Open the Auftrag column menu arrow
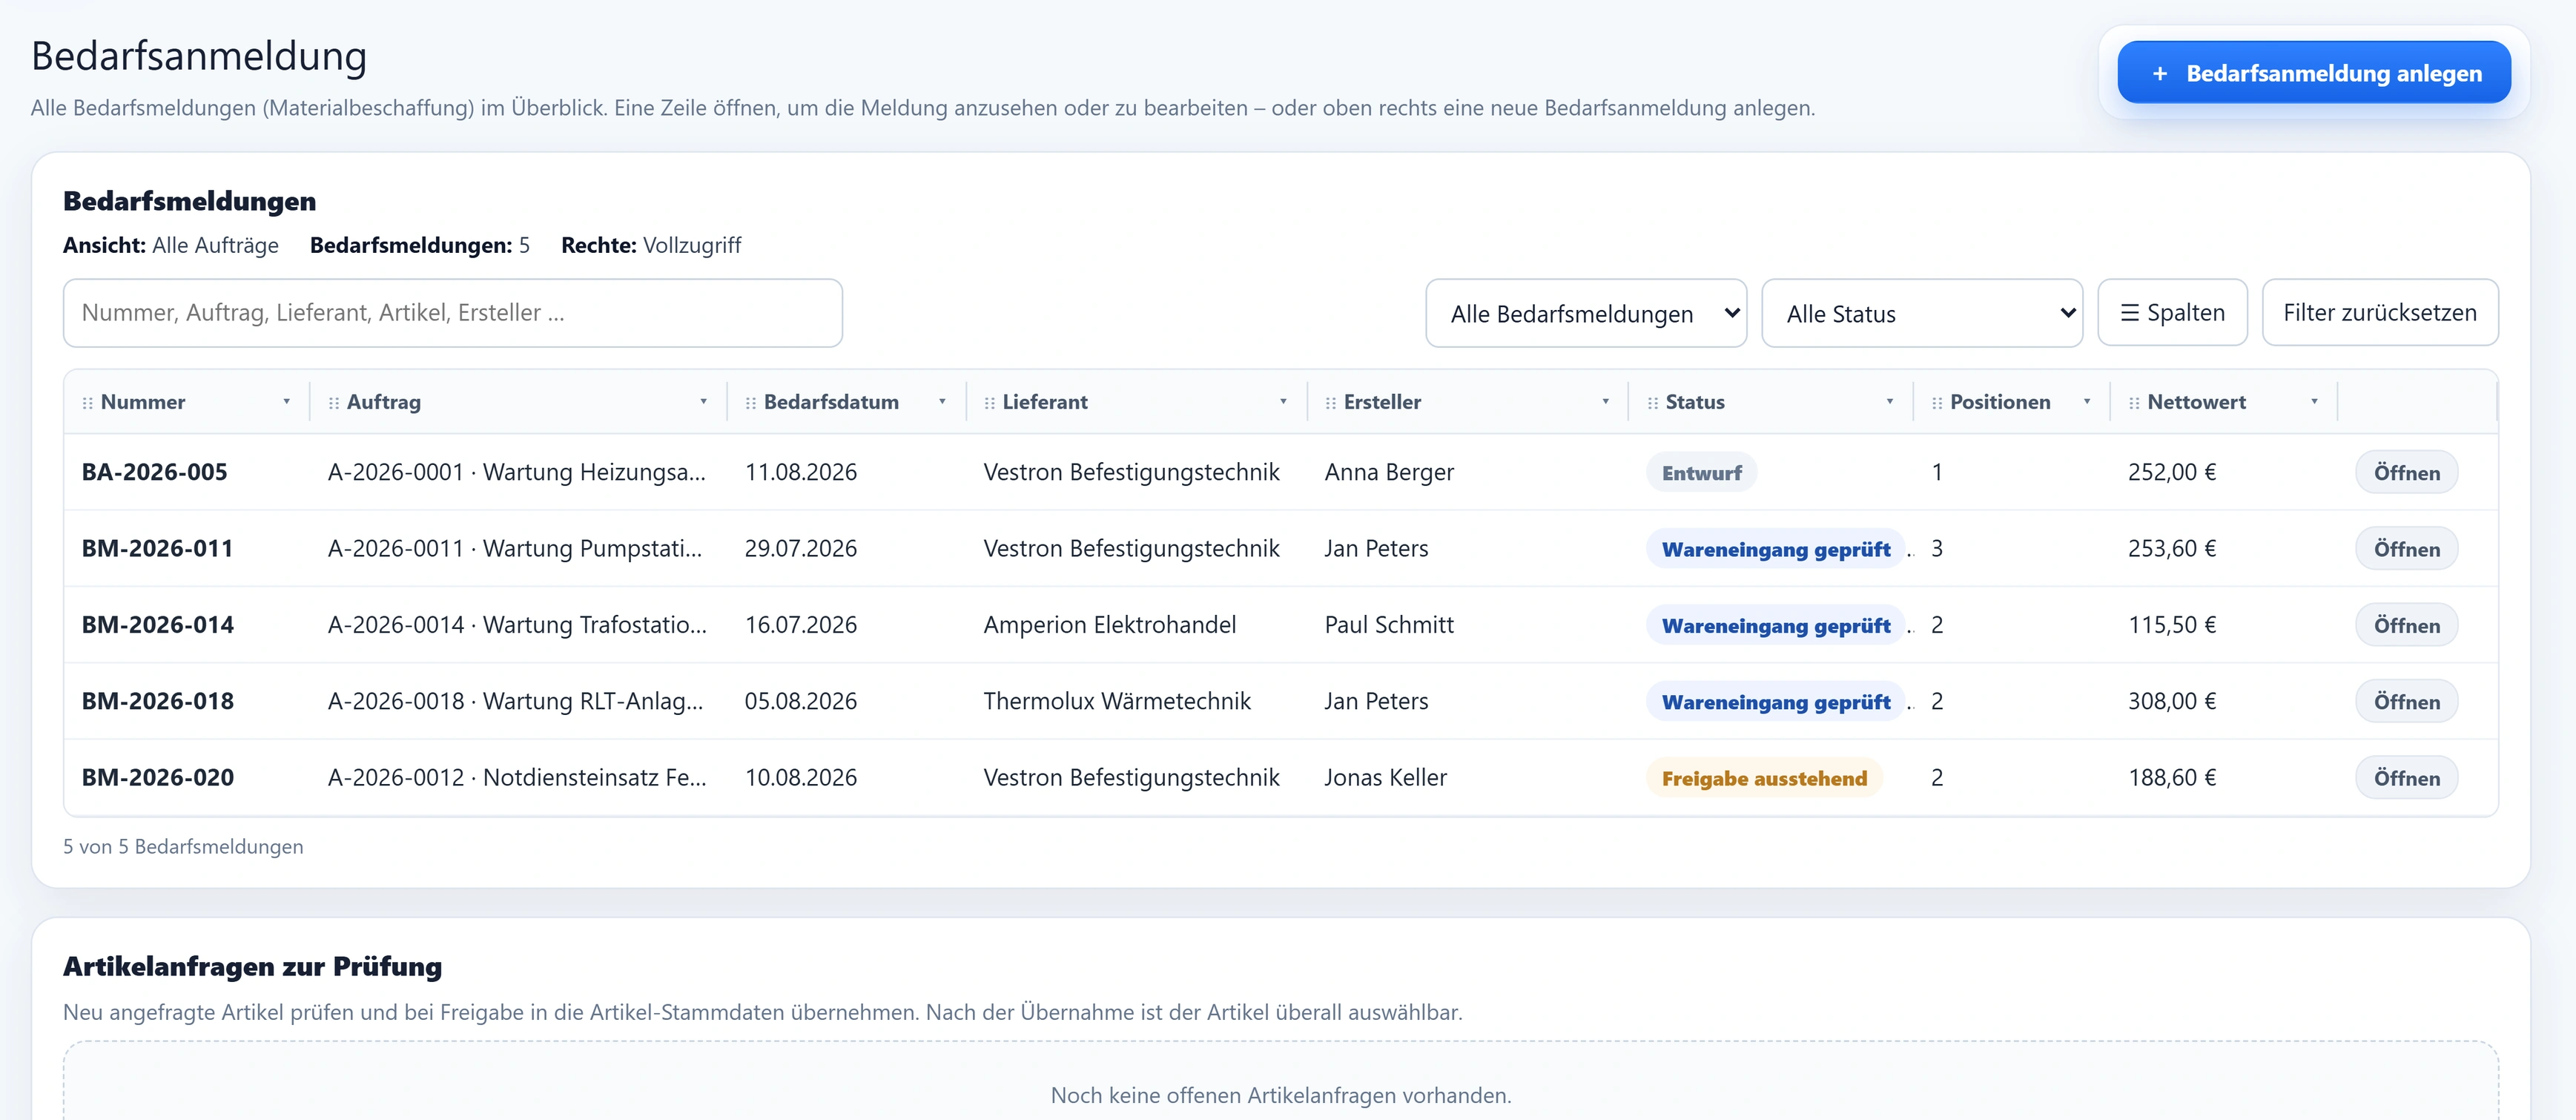The image size is (2576, 1120). coord(704,402)
